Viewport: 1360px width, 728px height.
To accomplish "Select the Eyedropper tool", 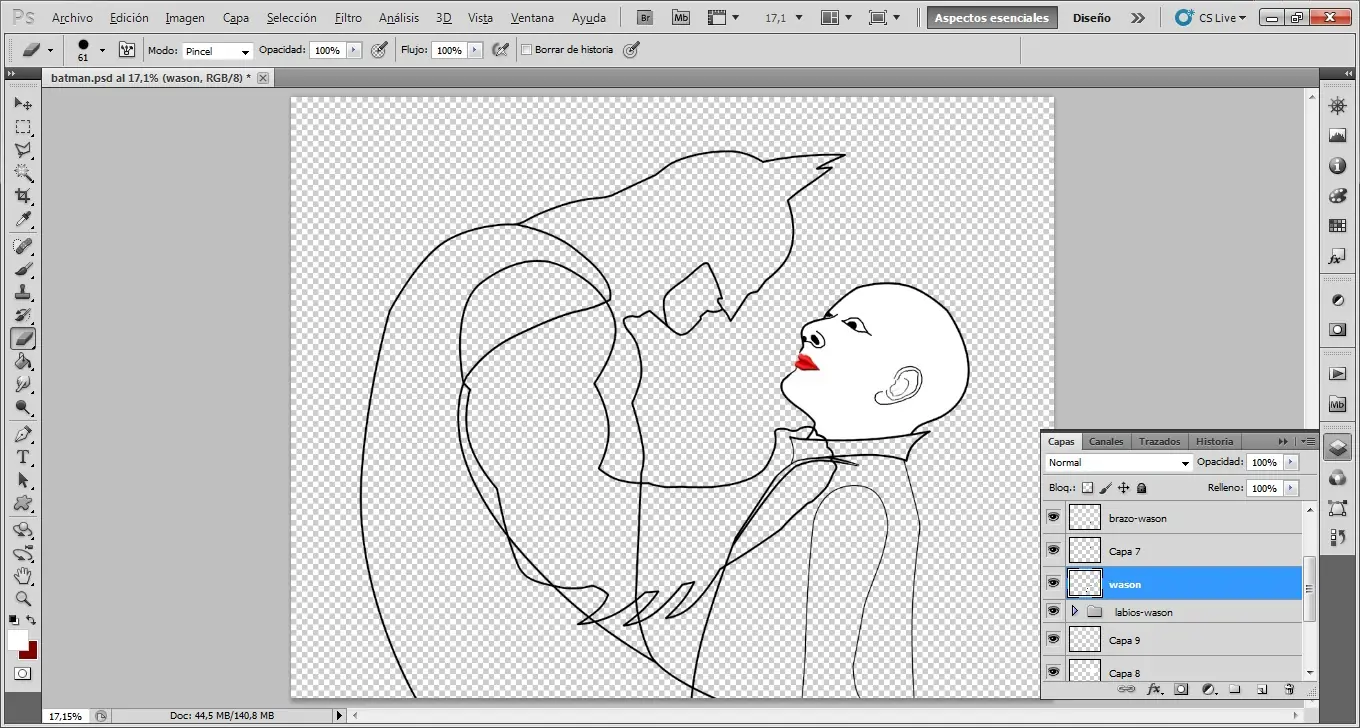I will [x=23, y=220].
